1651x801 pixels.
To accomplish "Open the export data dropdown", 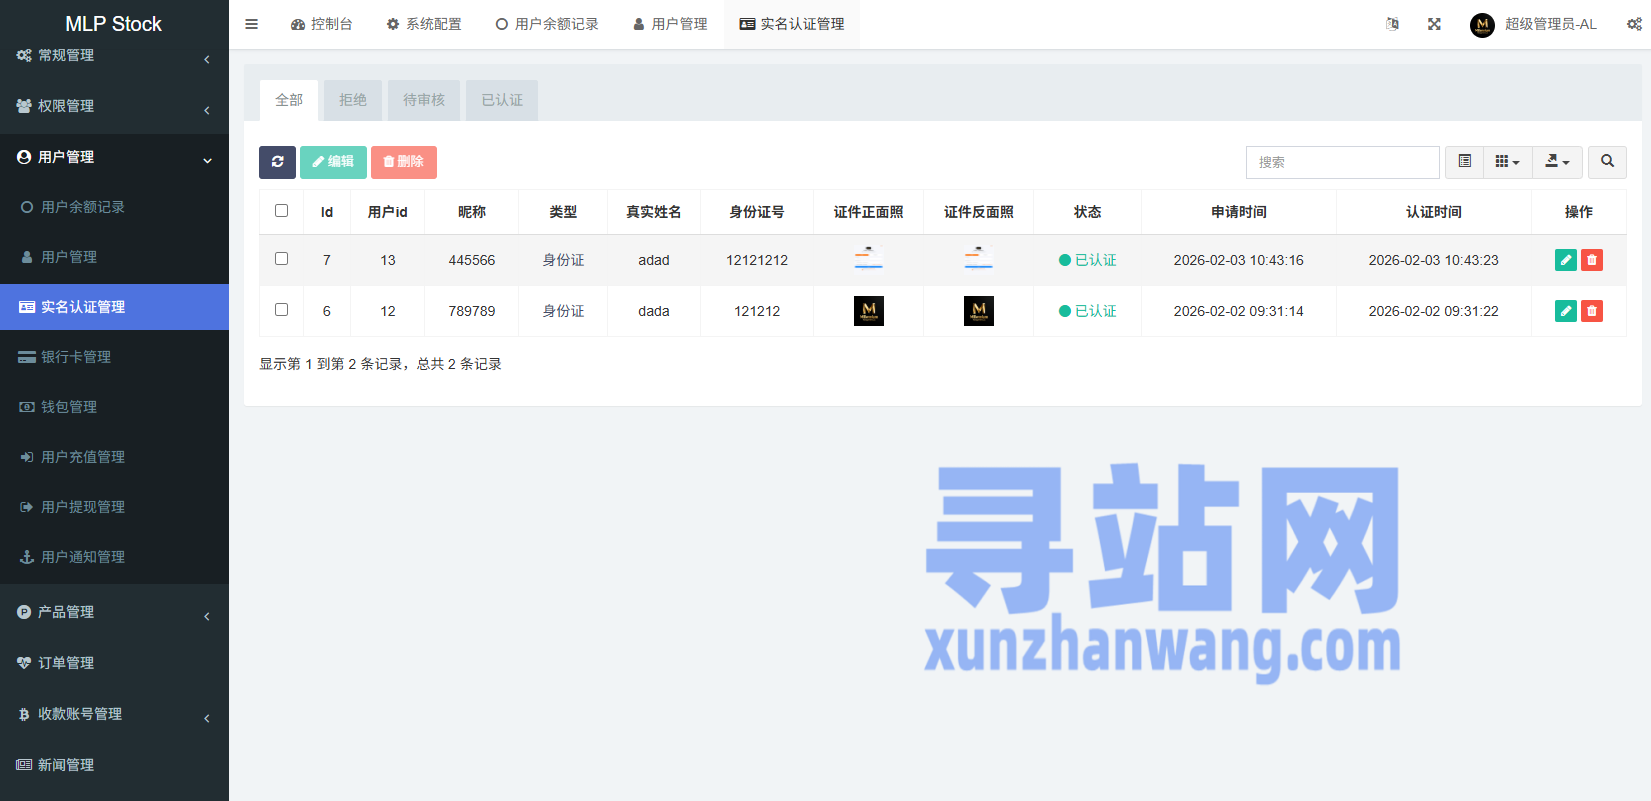I will (x=1557, y=162).
